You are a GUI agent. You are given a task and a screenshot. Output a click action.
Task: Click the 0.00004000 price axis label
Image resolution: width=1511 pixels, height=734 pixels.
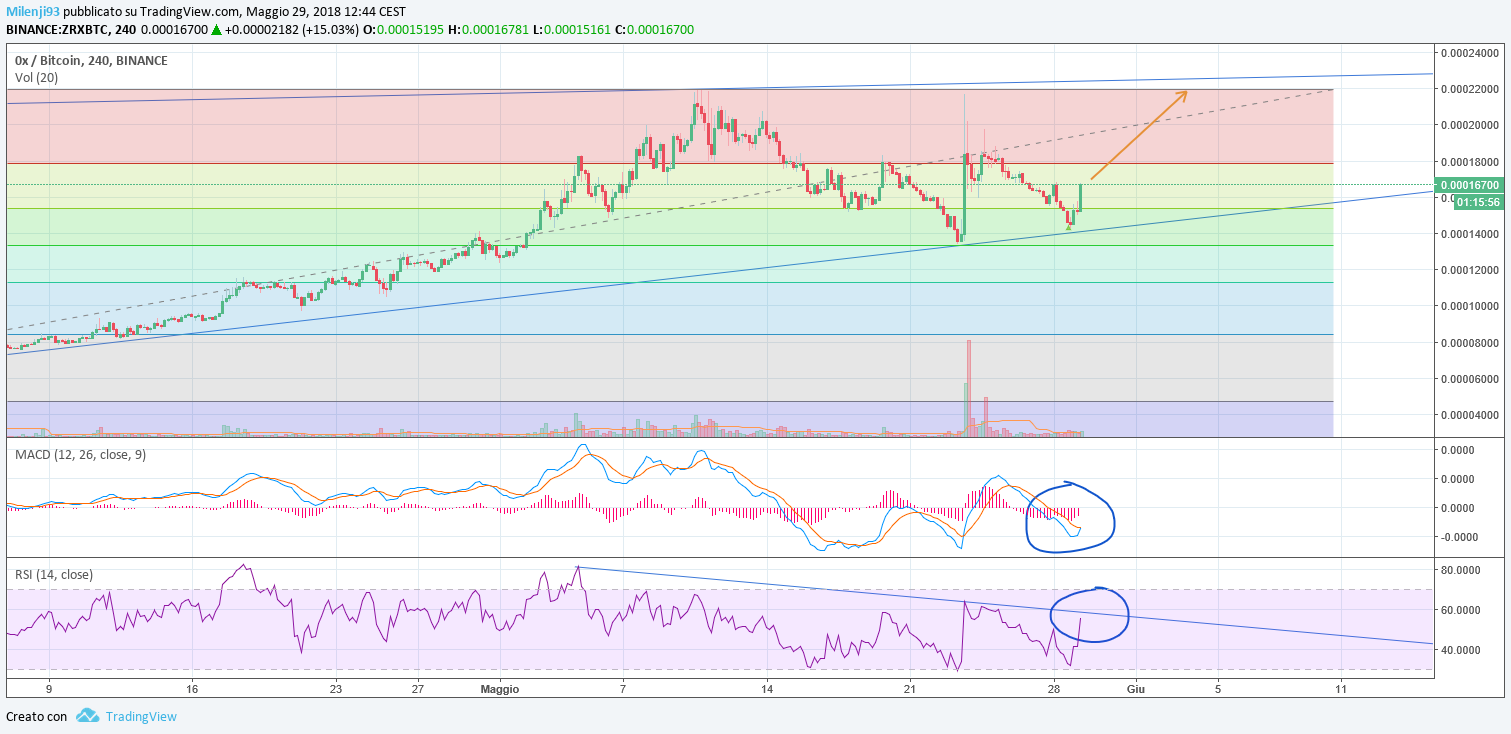coord(1469,415)
